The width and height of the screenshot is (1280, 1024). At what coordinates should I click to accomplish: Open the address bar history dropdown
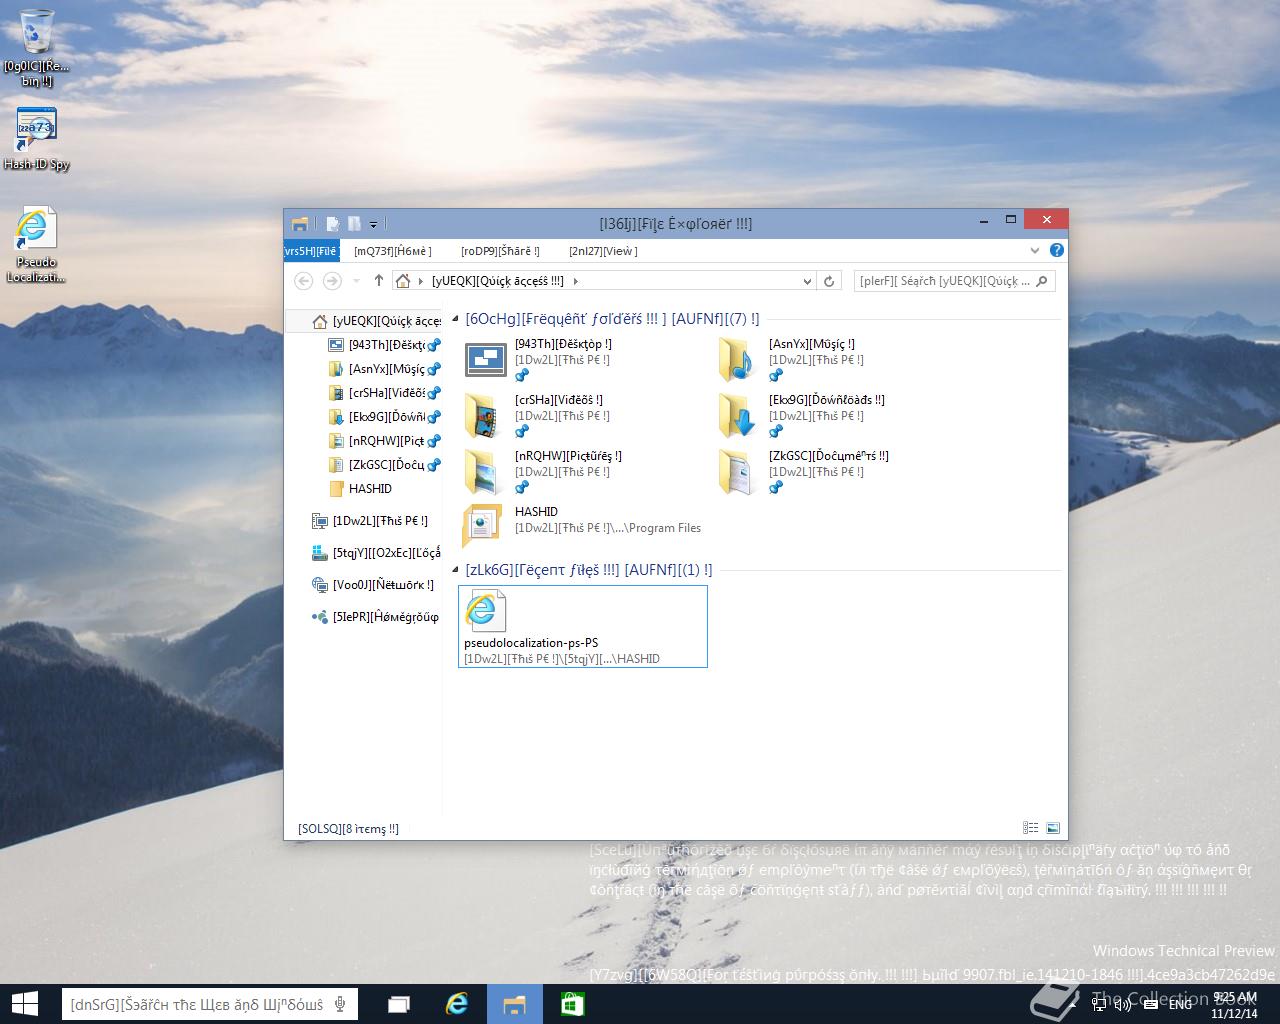807,282
